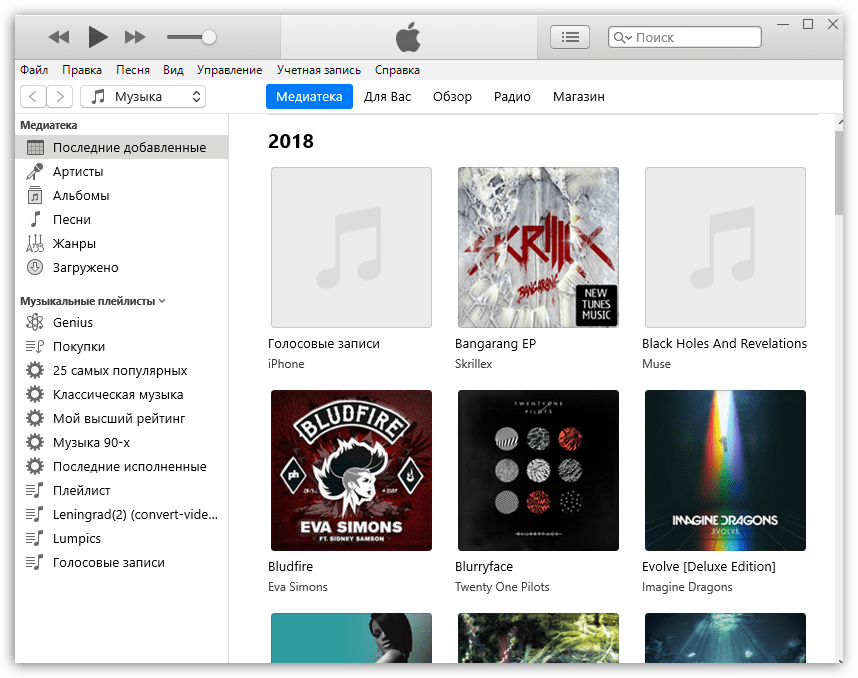
Task: Skip to the next track
Action: click(135, 37)
